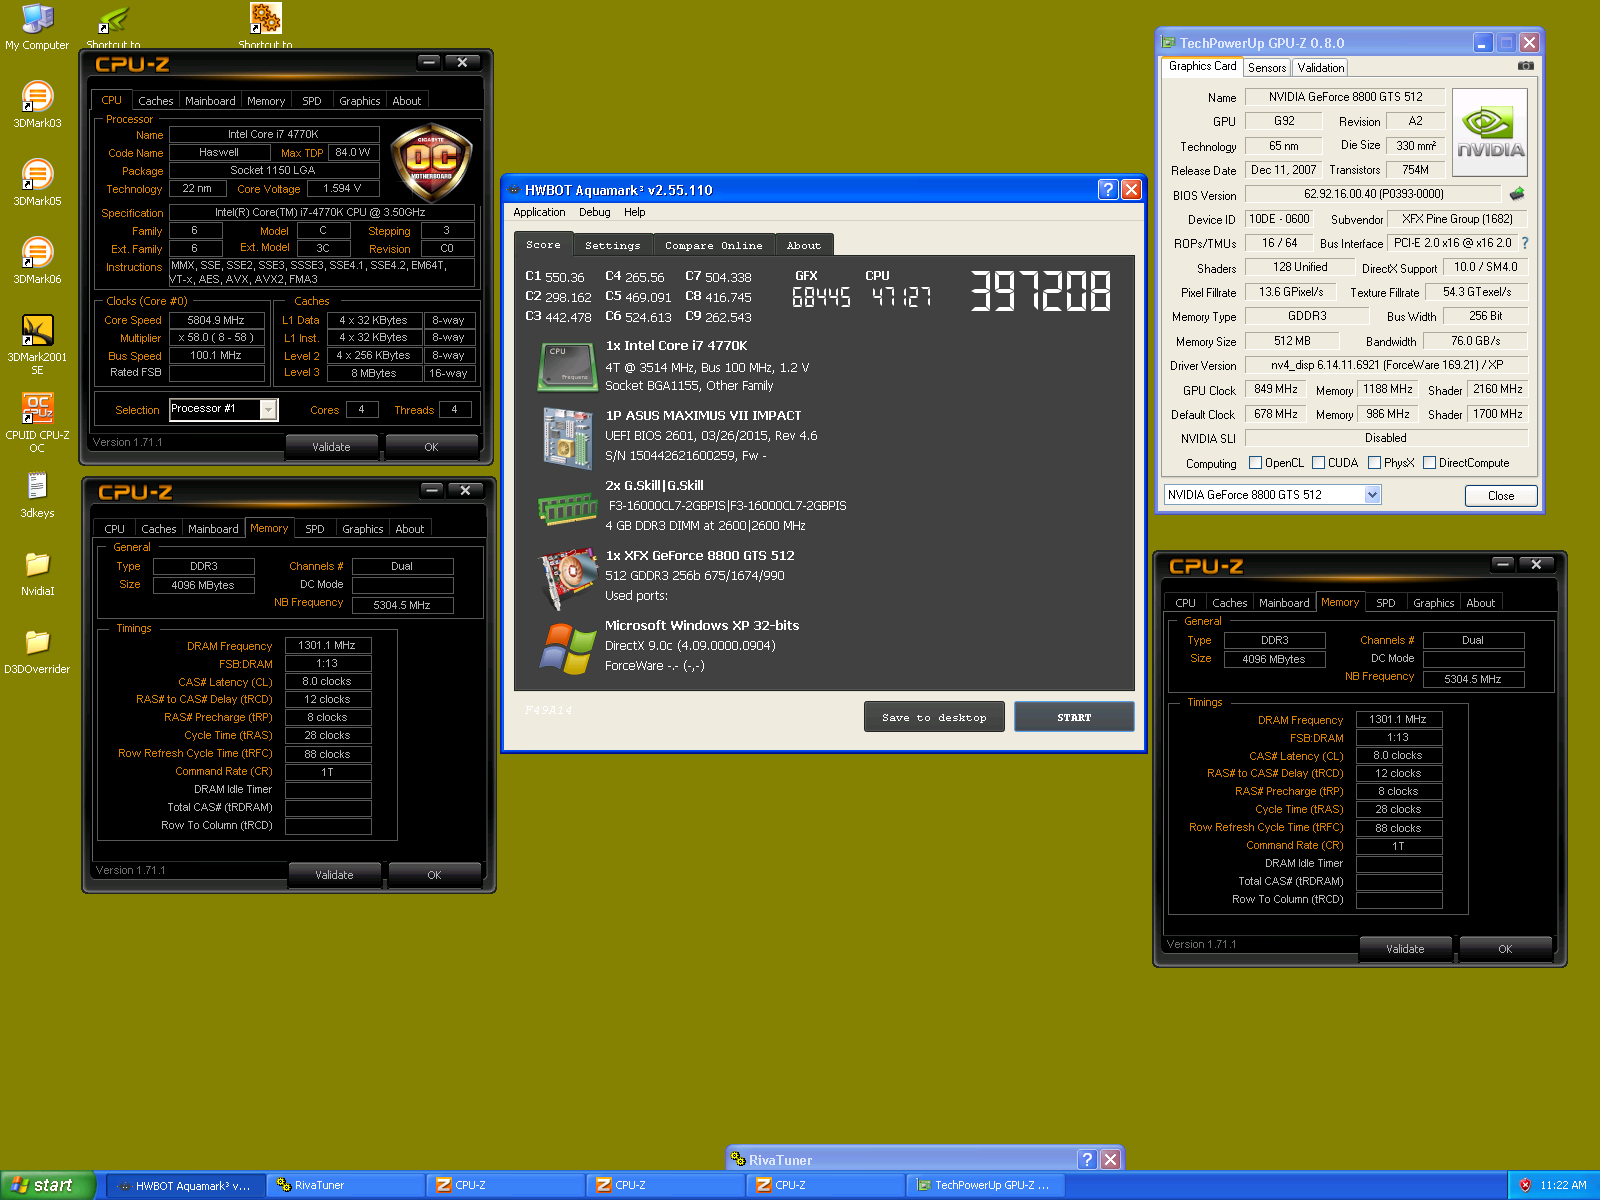
Task: Open Caches tab in top-left CPU-Z window
Action: pyautogui.click(x=156, y=101)
